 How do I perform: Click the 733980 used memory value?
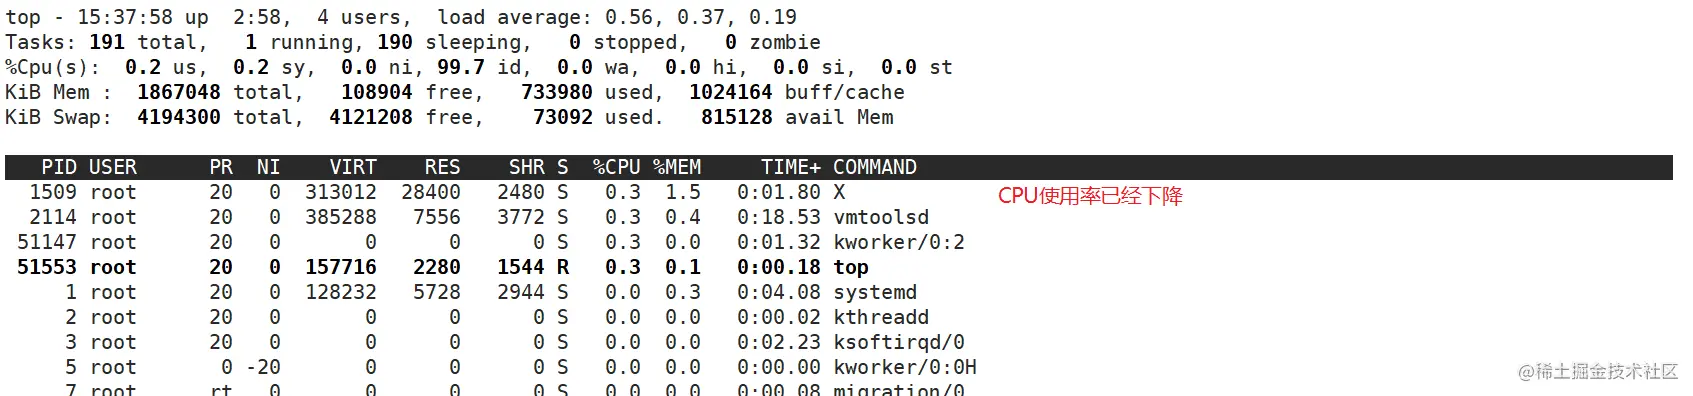coord(557,92)
